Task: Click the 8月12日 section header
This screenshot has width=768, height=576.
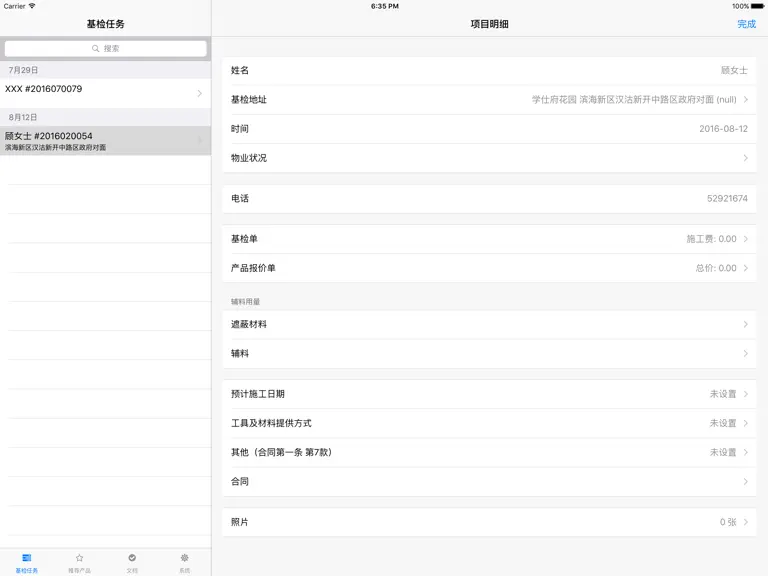Action: click(x=105, y=117)
